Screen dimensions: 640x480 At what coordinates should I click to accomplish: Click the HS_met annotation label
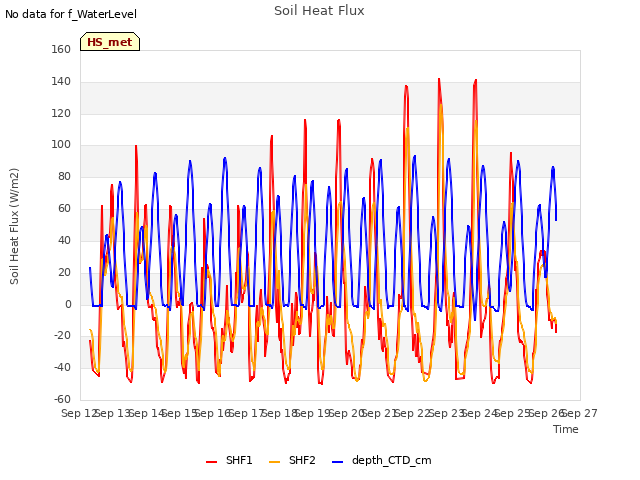coord(110,42)
